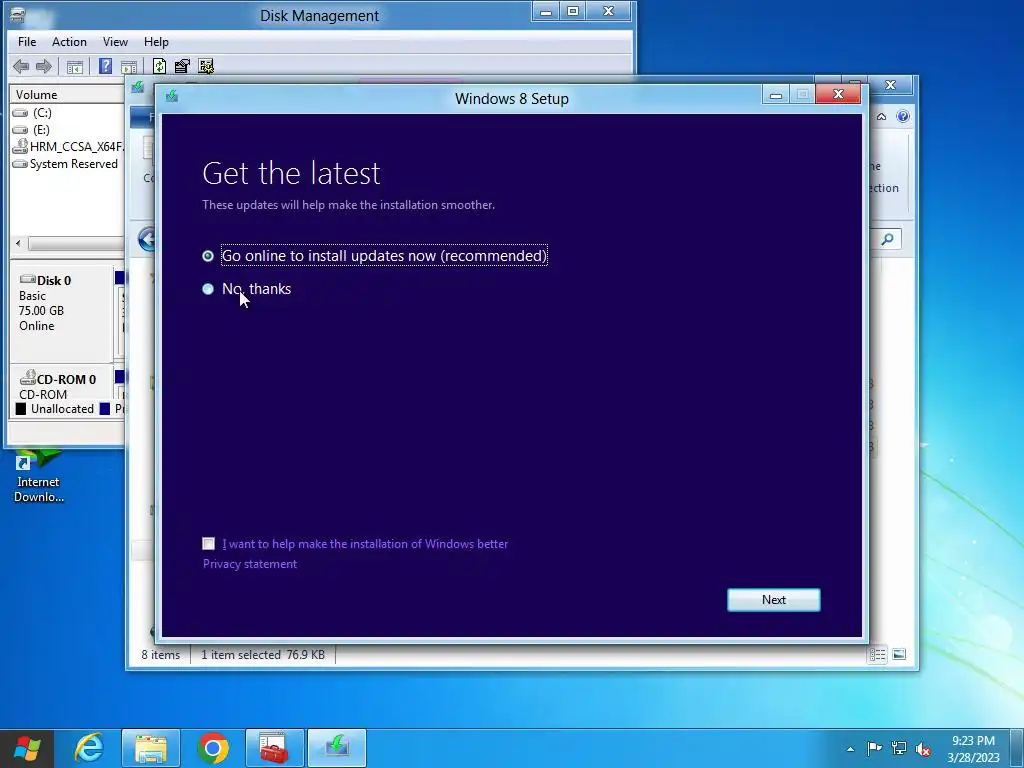Toggle action pane icon in Disk Management
This screenshot has height=768, width=1024.
pyautogui.click(x=129, y=67)
